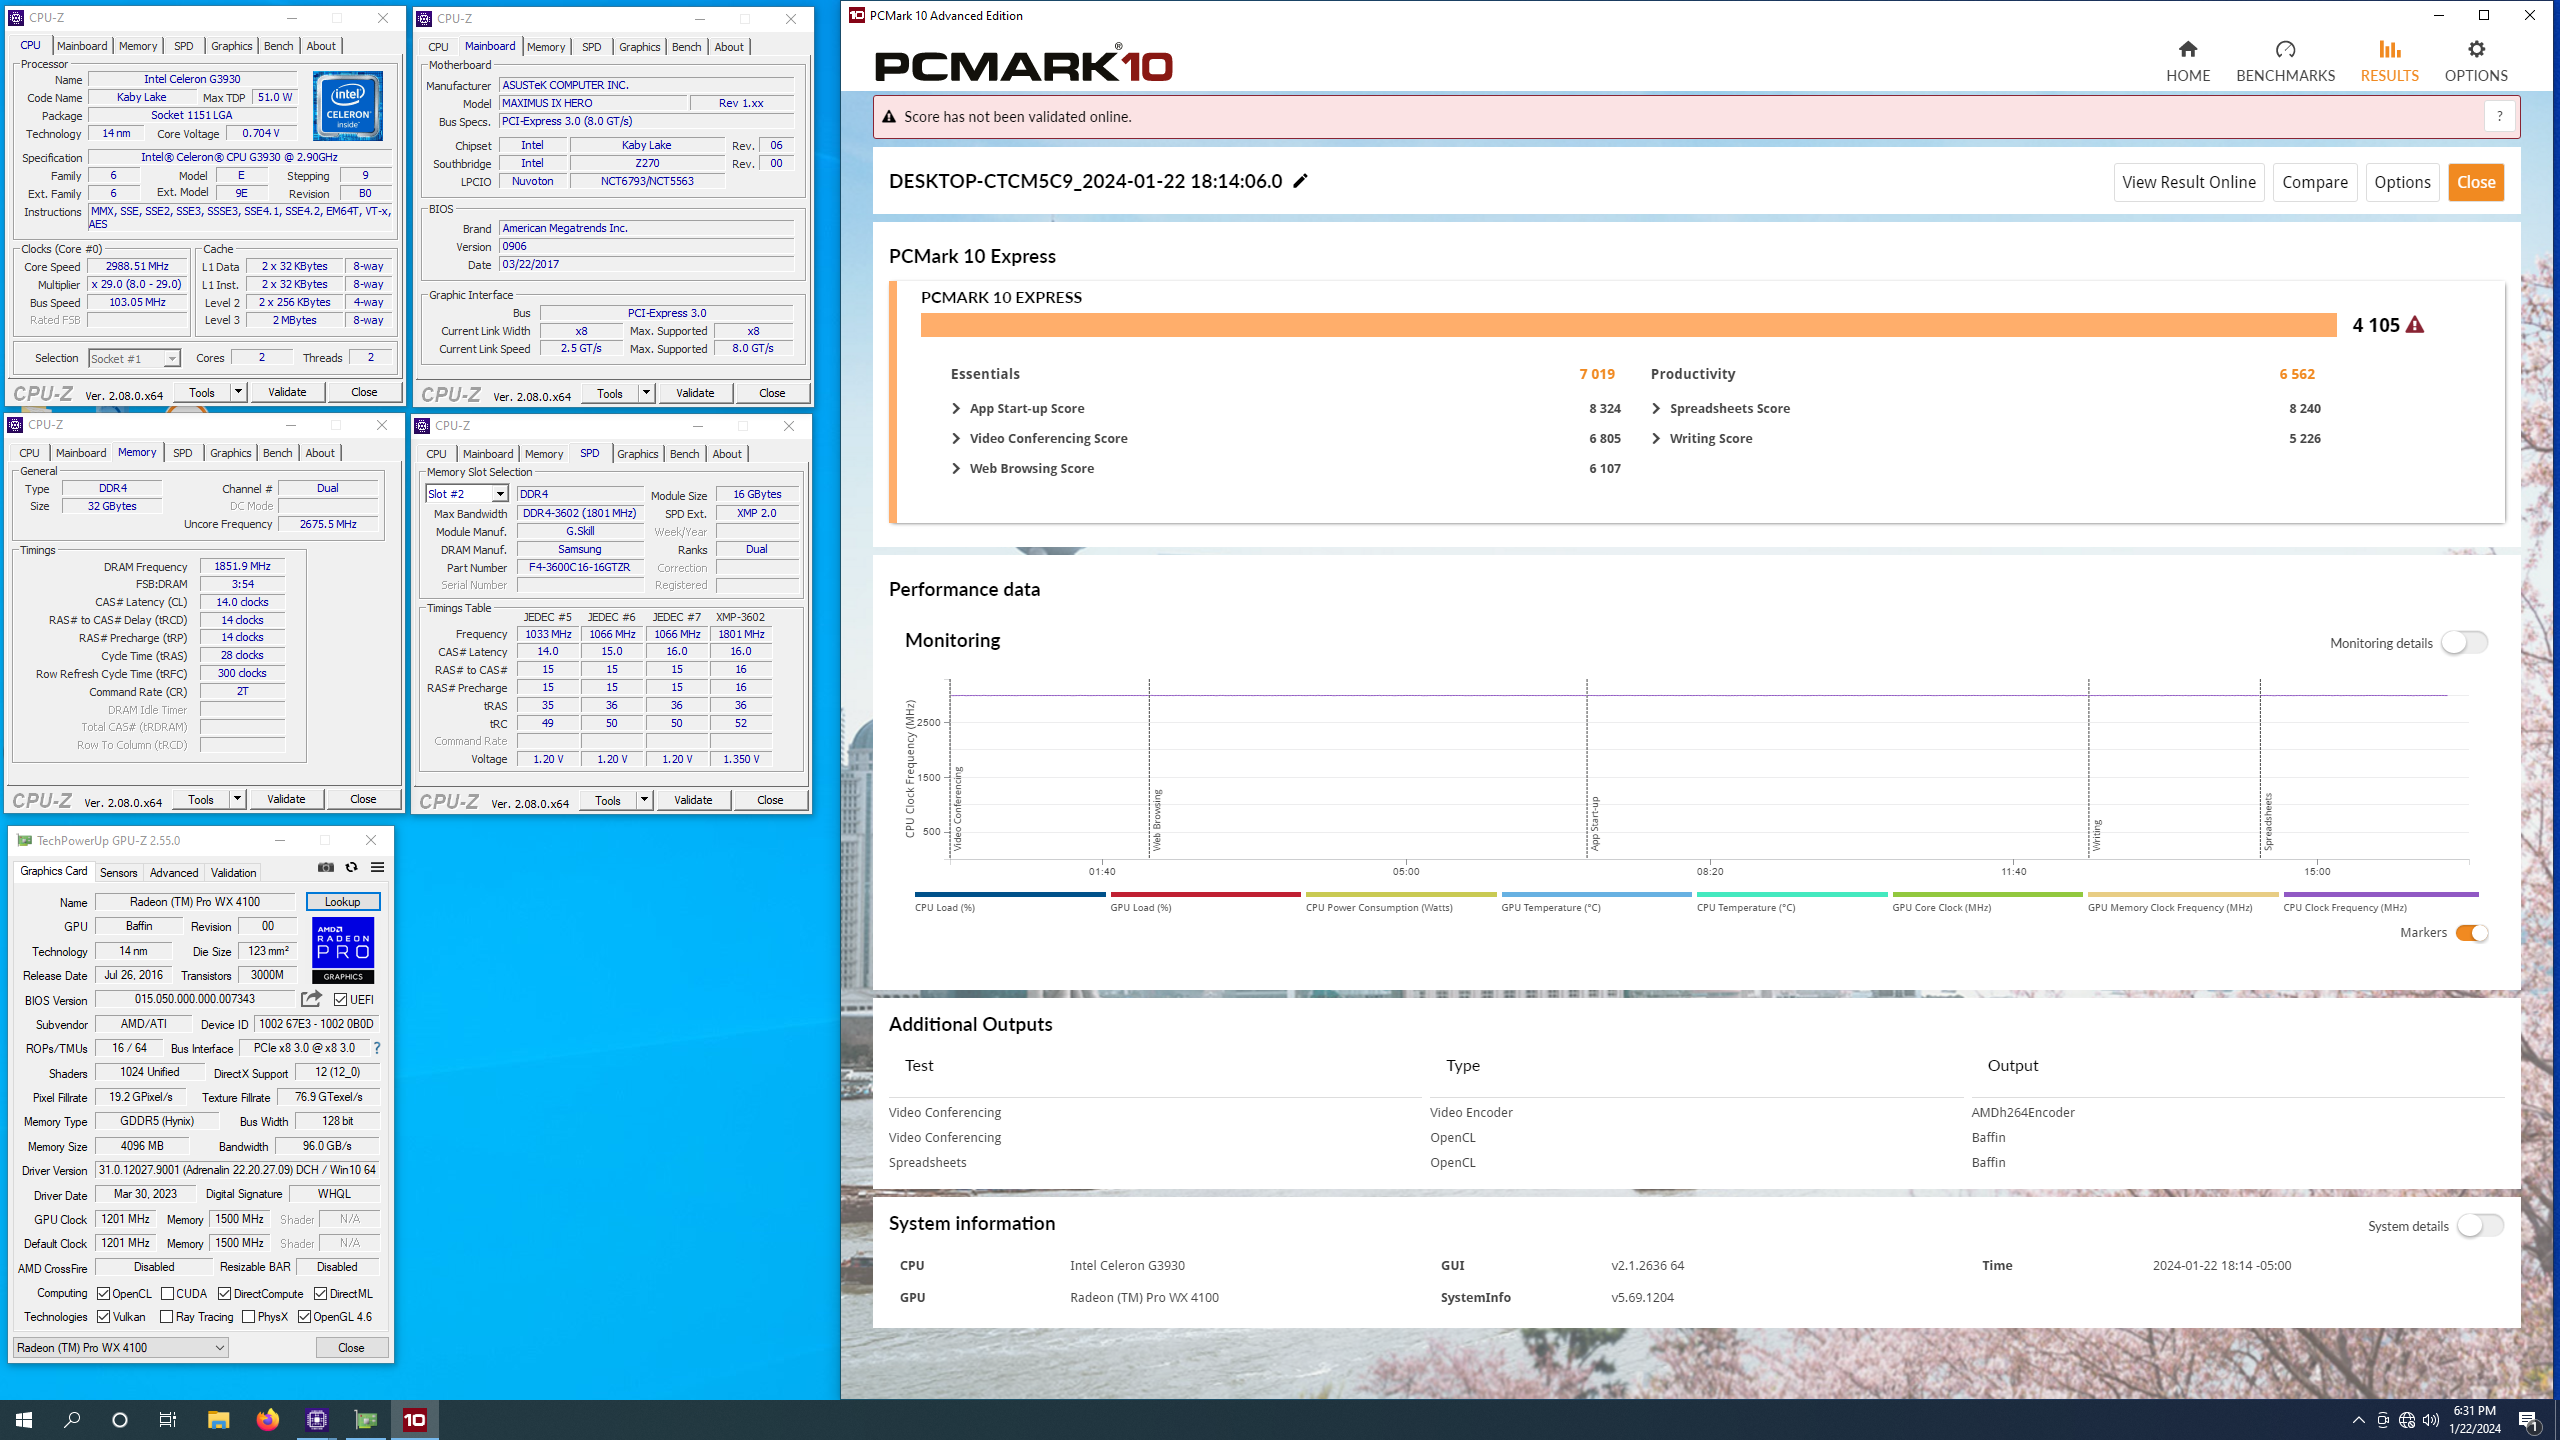This screenshot has height=1440, width=2560.
Task: Click the Lookup button in GPU-Z
Action: (342, 902)
